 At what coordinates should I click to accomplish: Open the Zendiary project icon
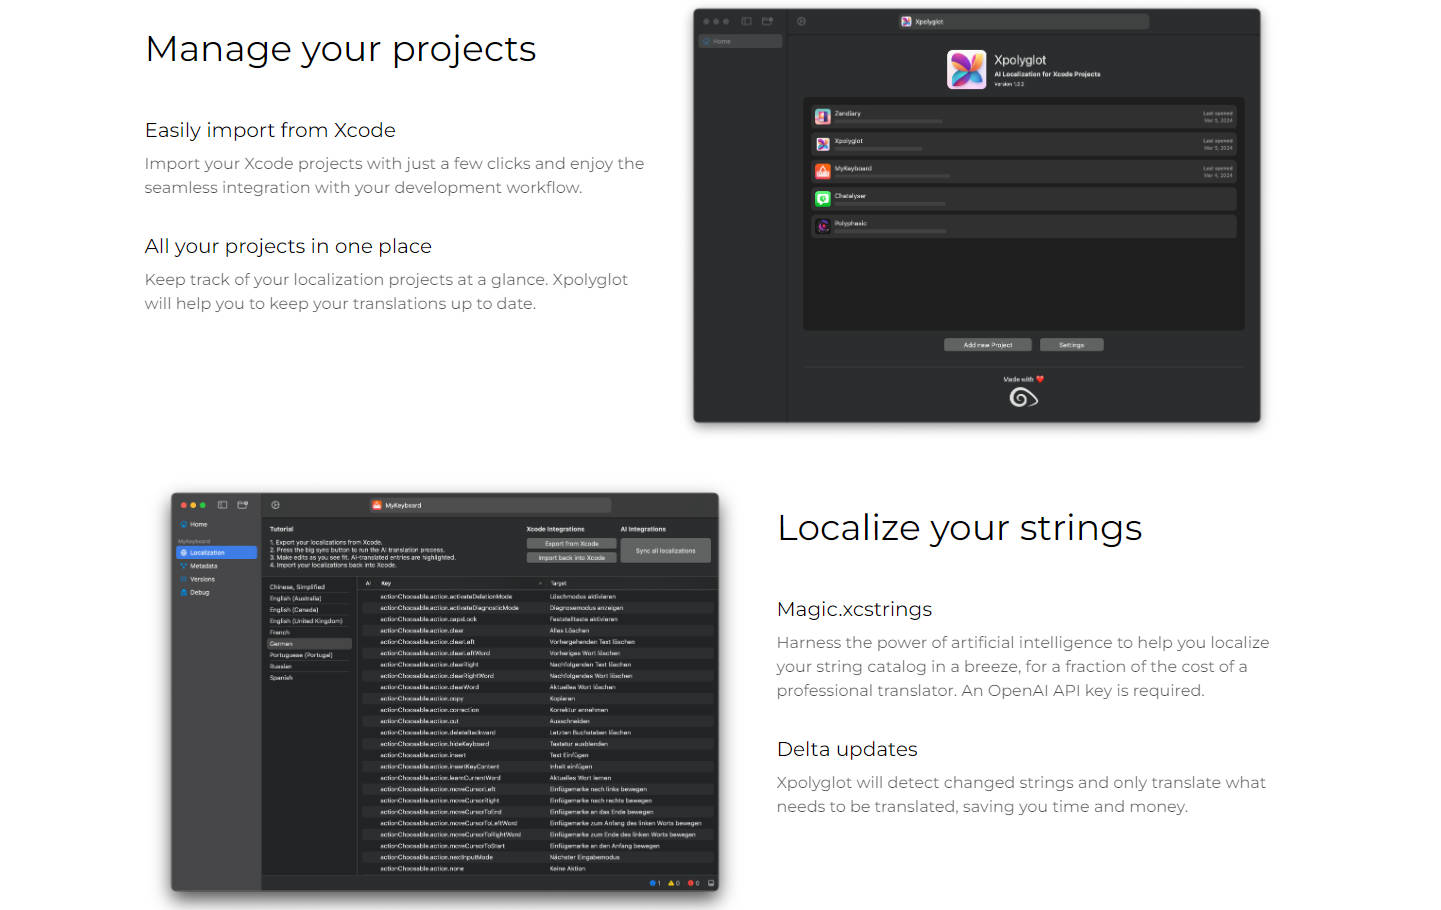pyautogui.click(x=822, y=117)
